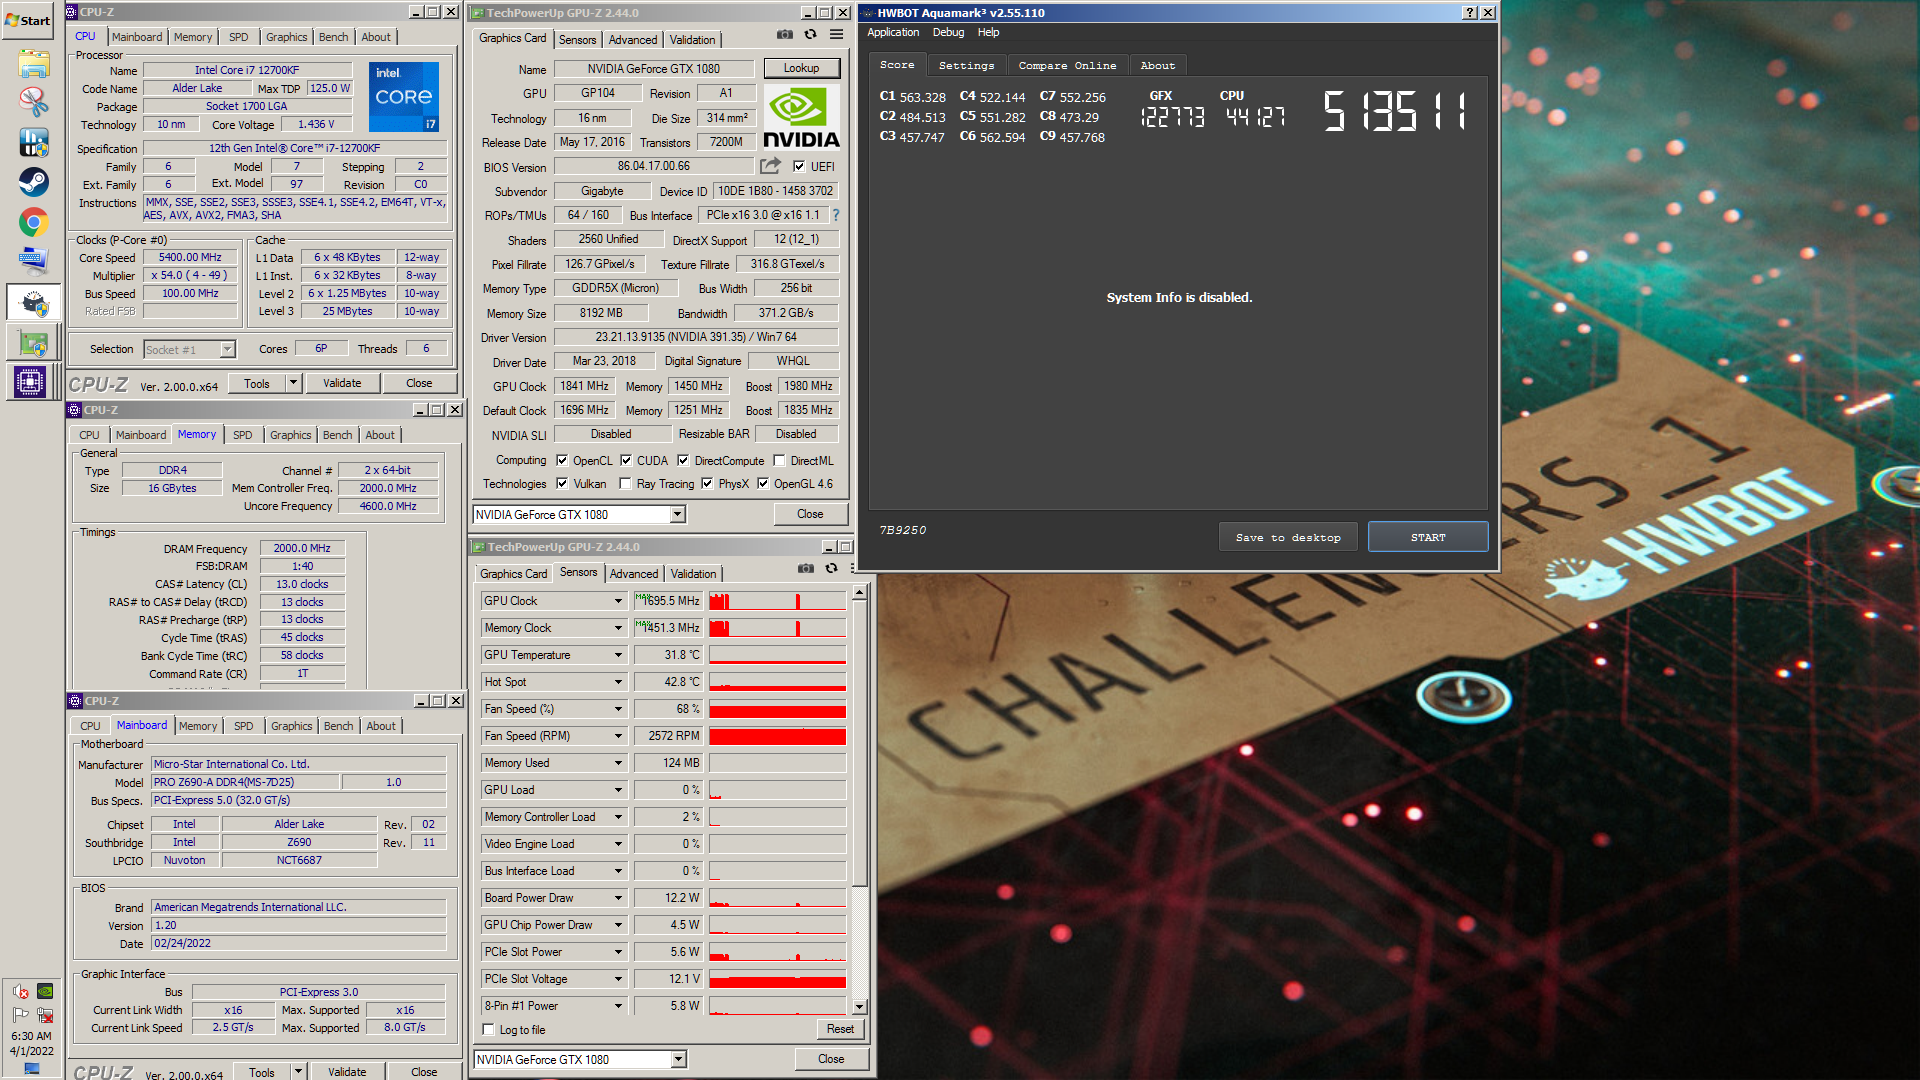
Task: Switch to the Settings tab in Aquamark
Action: coord(966,65)
